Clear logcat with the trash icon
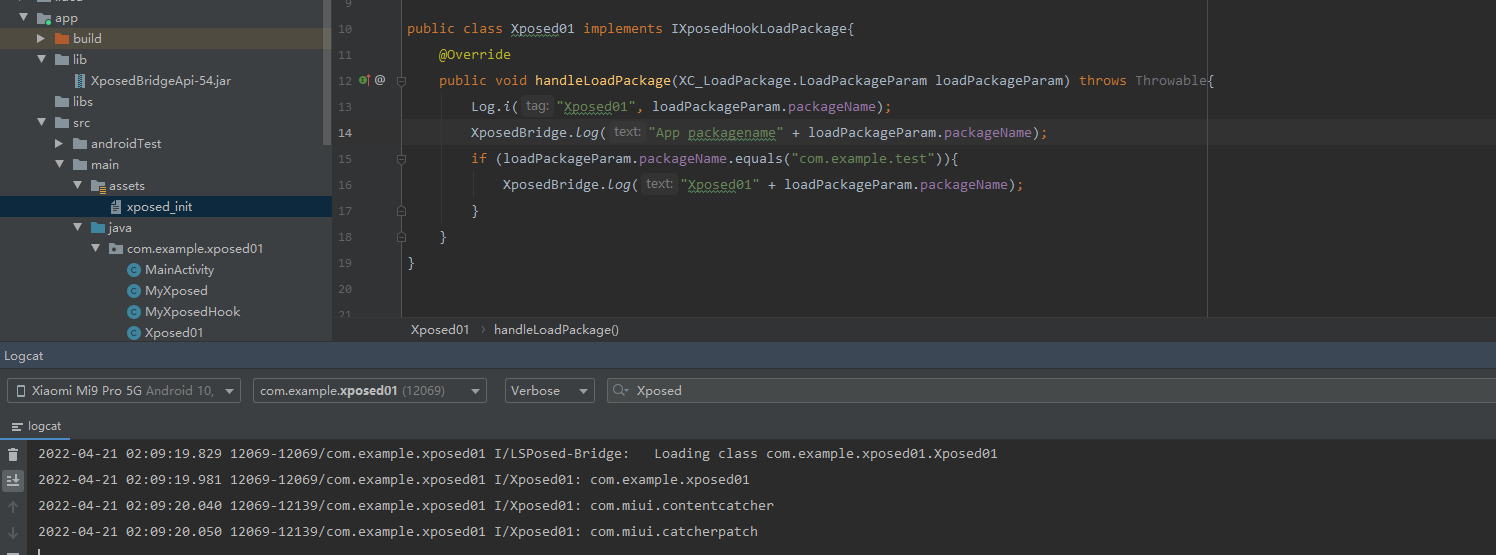Viewport: 1496px width, 555px height. coord(13,454)
